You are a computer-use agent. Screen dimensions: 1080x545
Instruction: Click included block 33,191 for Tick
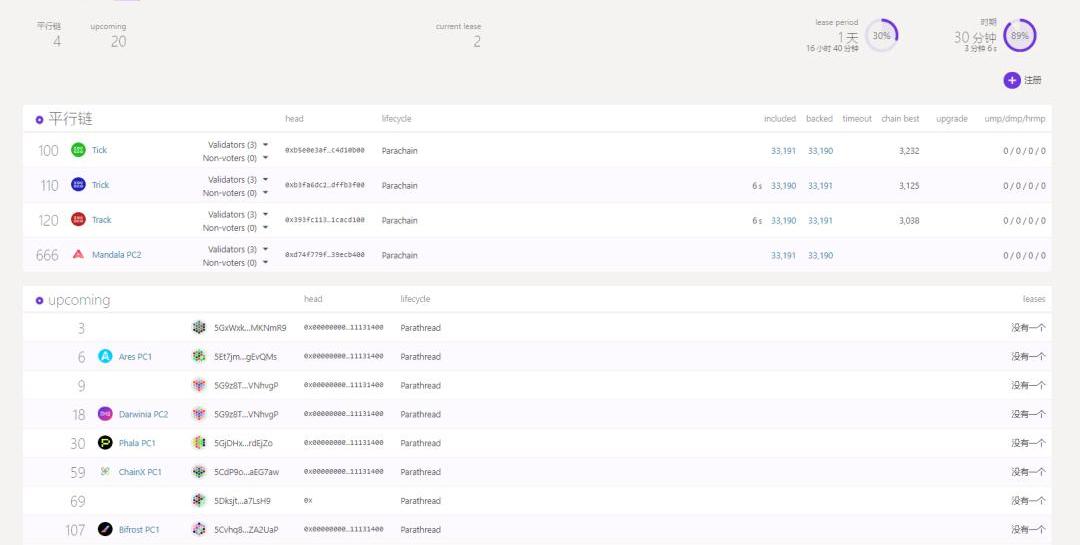[783, 151]
